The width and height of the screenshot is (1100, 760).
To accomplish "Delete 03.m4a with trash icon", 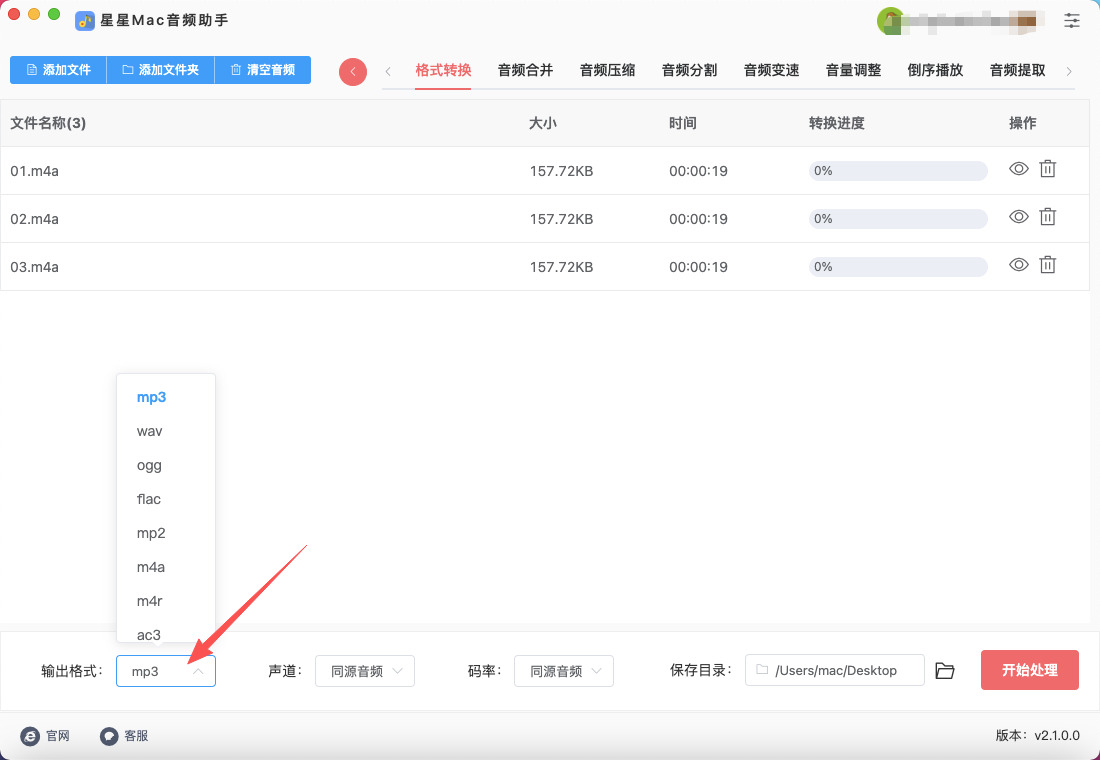I will coord(1047,265).
